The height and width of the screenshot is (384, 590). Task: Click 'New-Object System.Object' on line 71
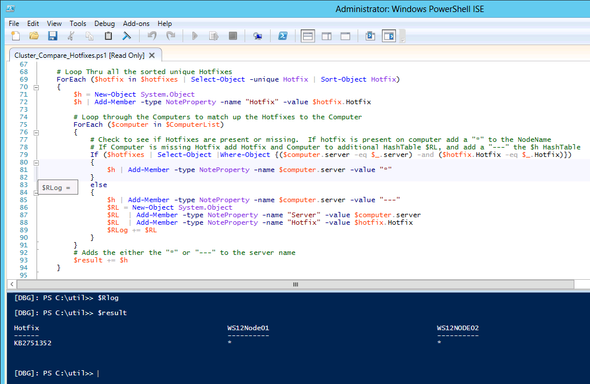[x=144, y=94]
